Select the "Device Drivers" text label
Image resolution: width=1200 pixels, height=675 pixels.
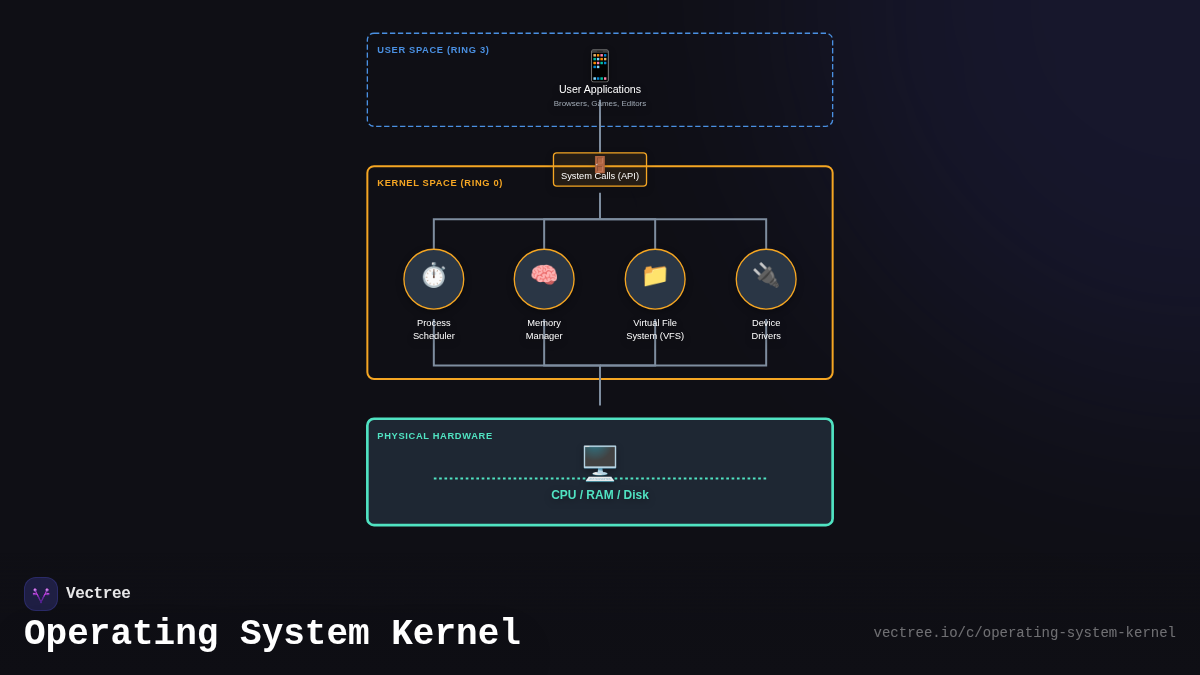(x=766, y=329)
